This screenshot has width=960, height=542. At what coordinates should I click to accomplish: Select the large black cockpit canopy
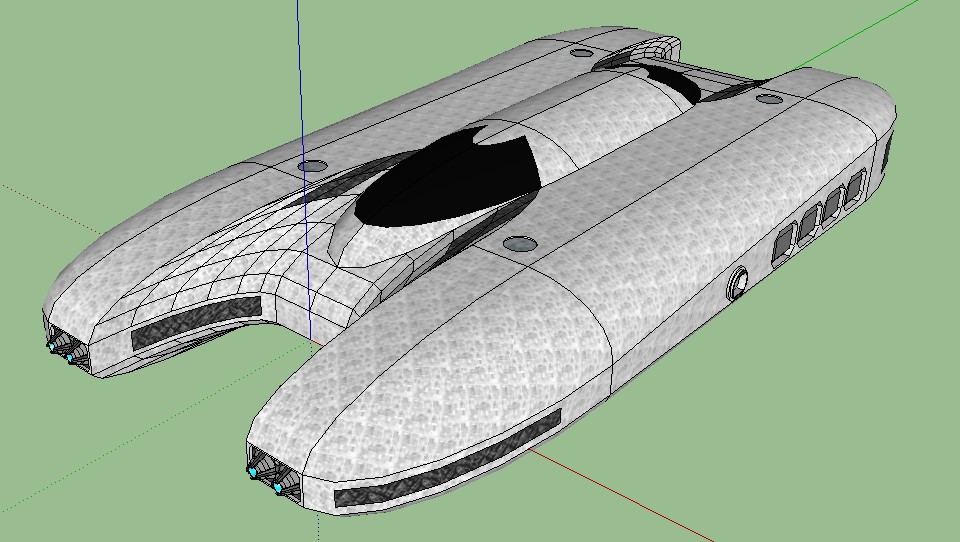point(450,180)
